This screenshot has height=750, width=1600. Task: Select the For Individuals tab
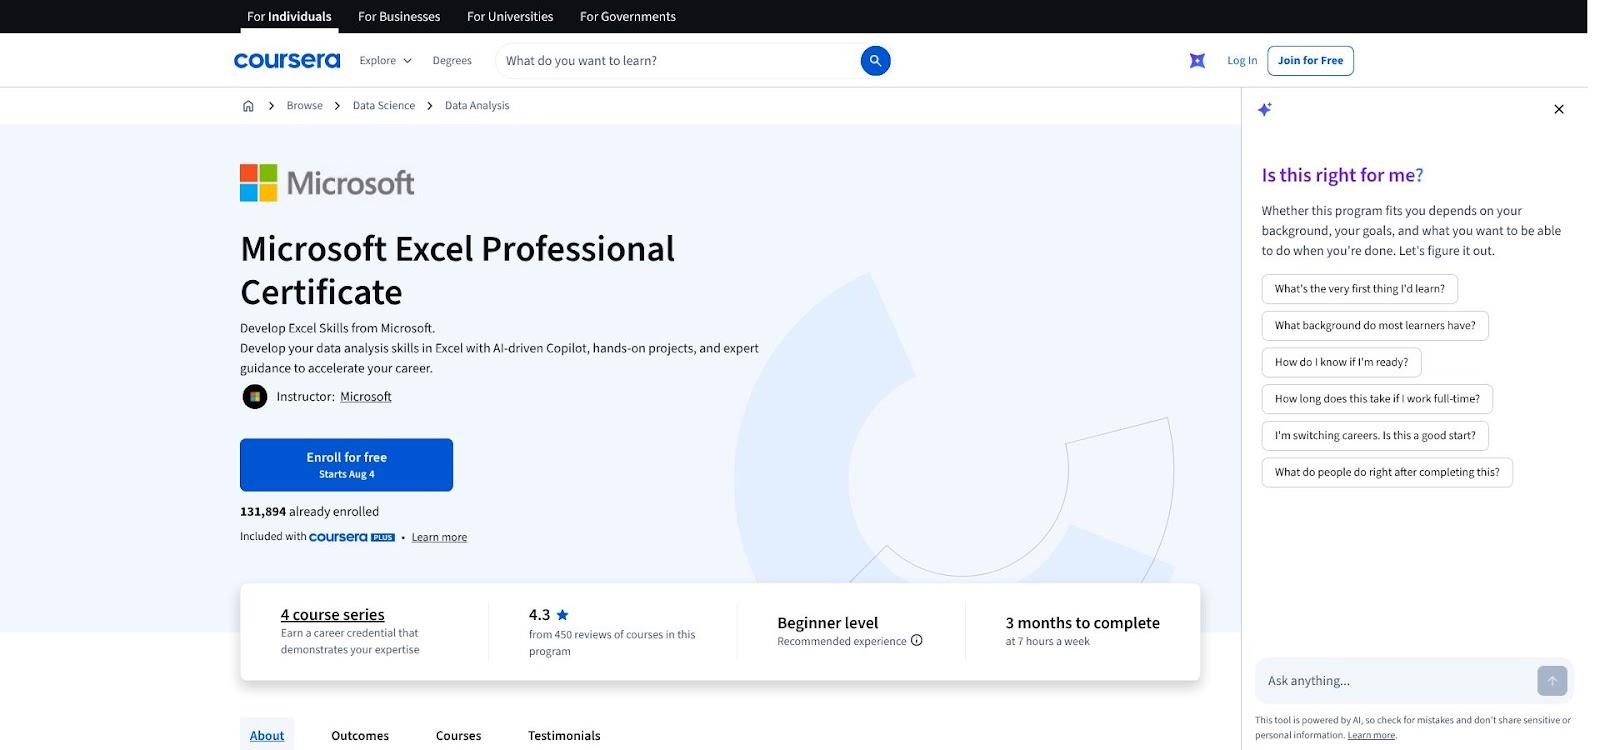289,17
